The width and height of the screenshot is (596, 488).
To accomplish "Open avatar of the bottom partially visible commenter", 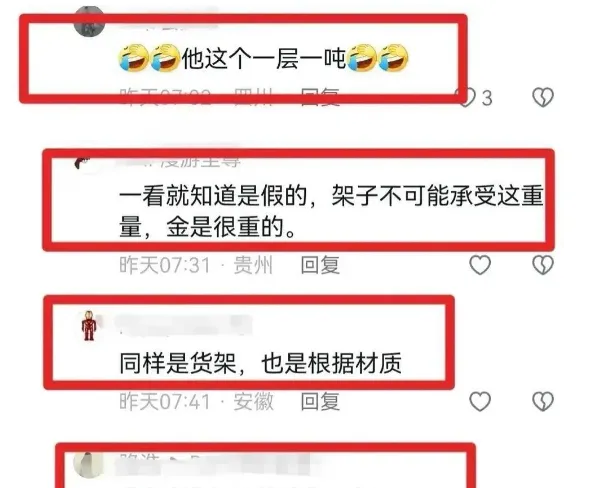I will (x=89, y=464).
